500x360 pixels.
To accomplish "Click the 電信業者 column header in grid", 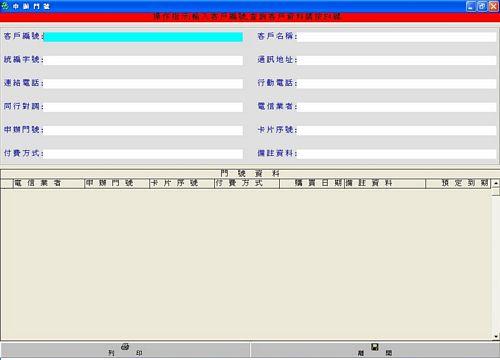I will 49,183.
